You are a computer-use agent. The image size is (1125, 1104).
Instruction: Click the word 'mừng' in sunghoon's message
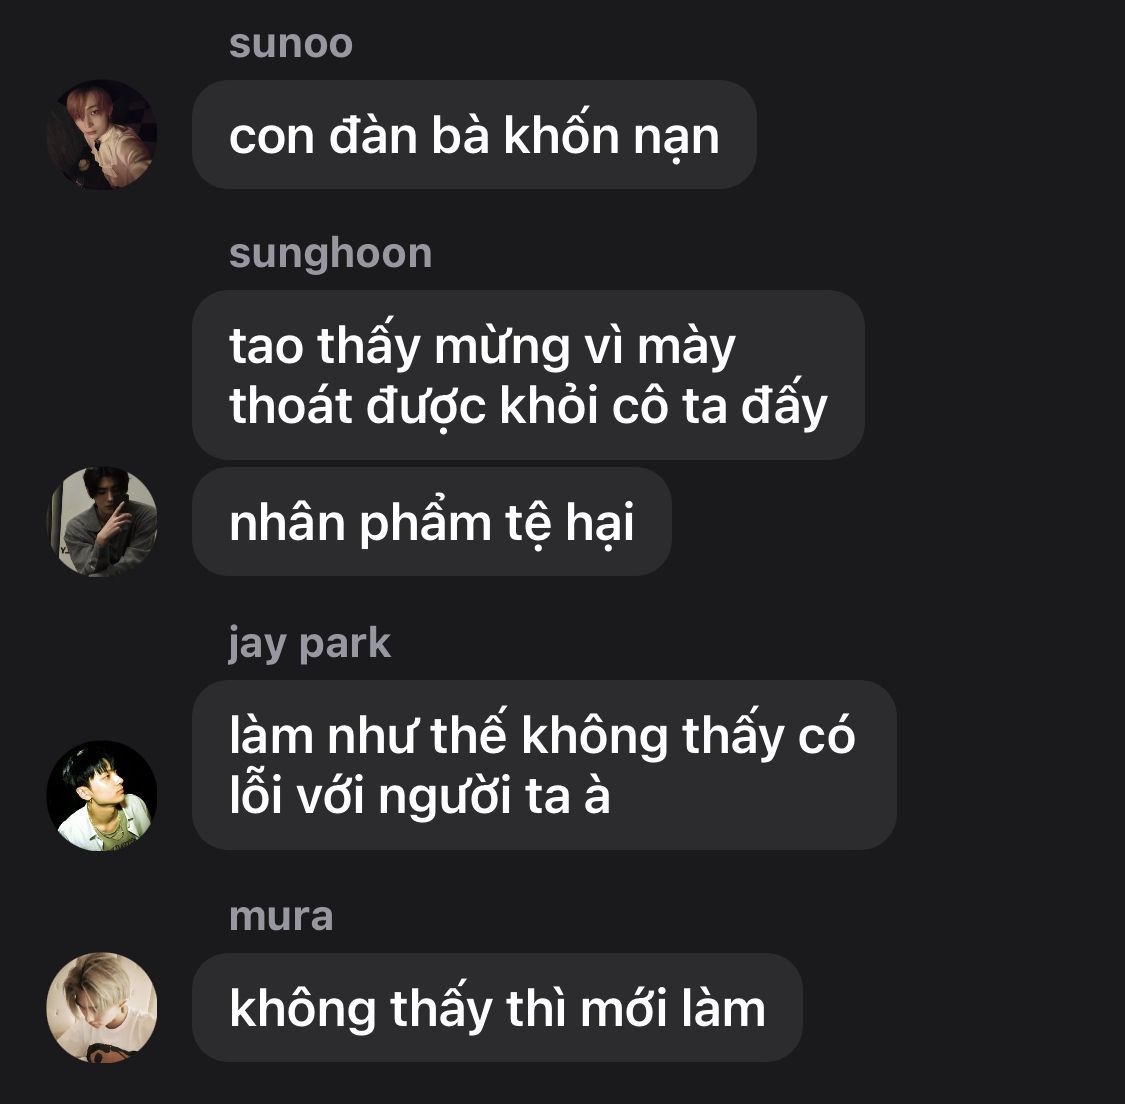[x=502, y=346]
